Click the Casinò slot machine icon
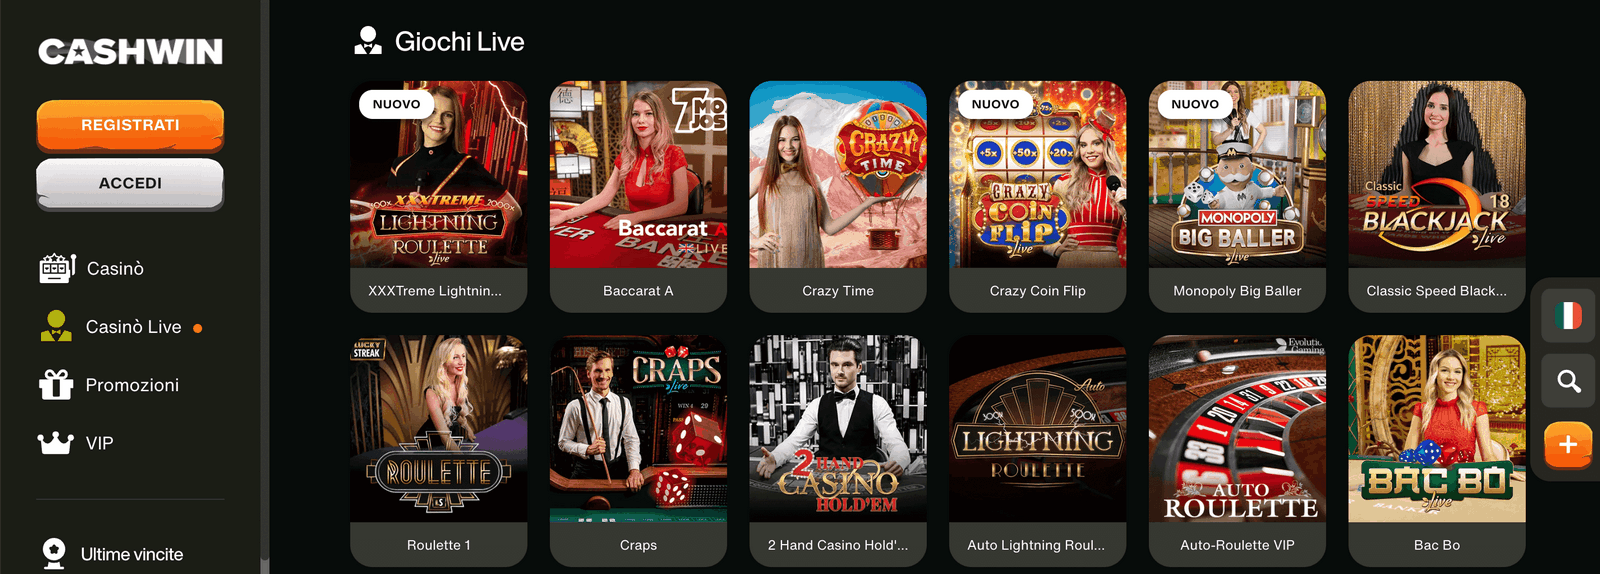This screenshot has height=574, width=1600. (x=57, y=268)
